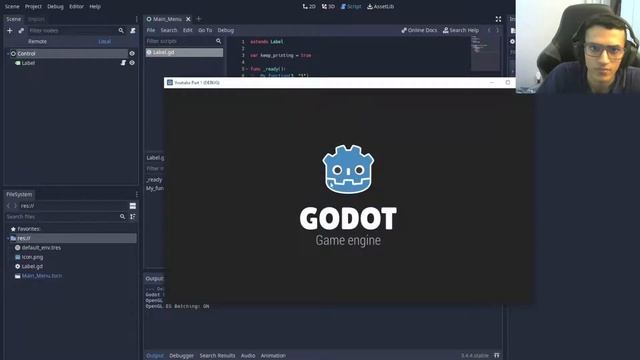Click the script minimap

click(x=485, y=53)
